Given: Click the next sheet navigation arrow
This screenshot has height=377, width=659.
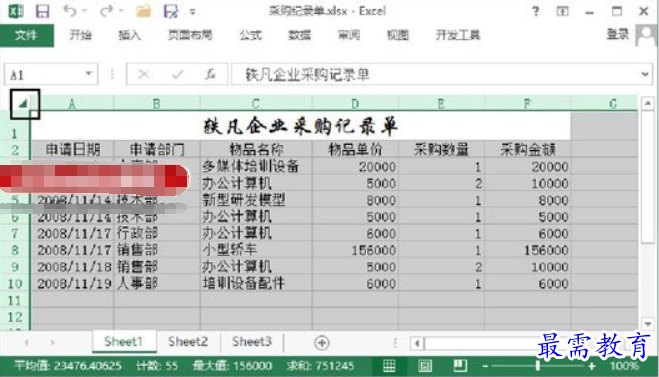Looking at the screenshot, I should pyautogui.click(x=53, y=343).
